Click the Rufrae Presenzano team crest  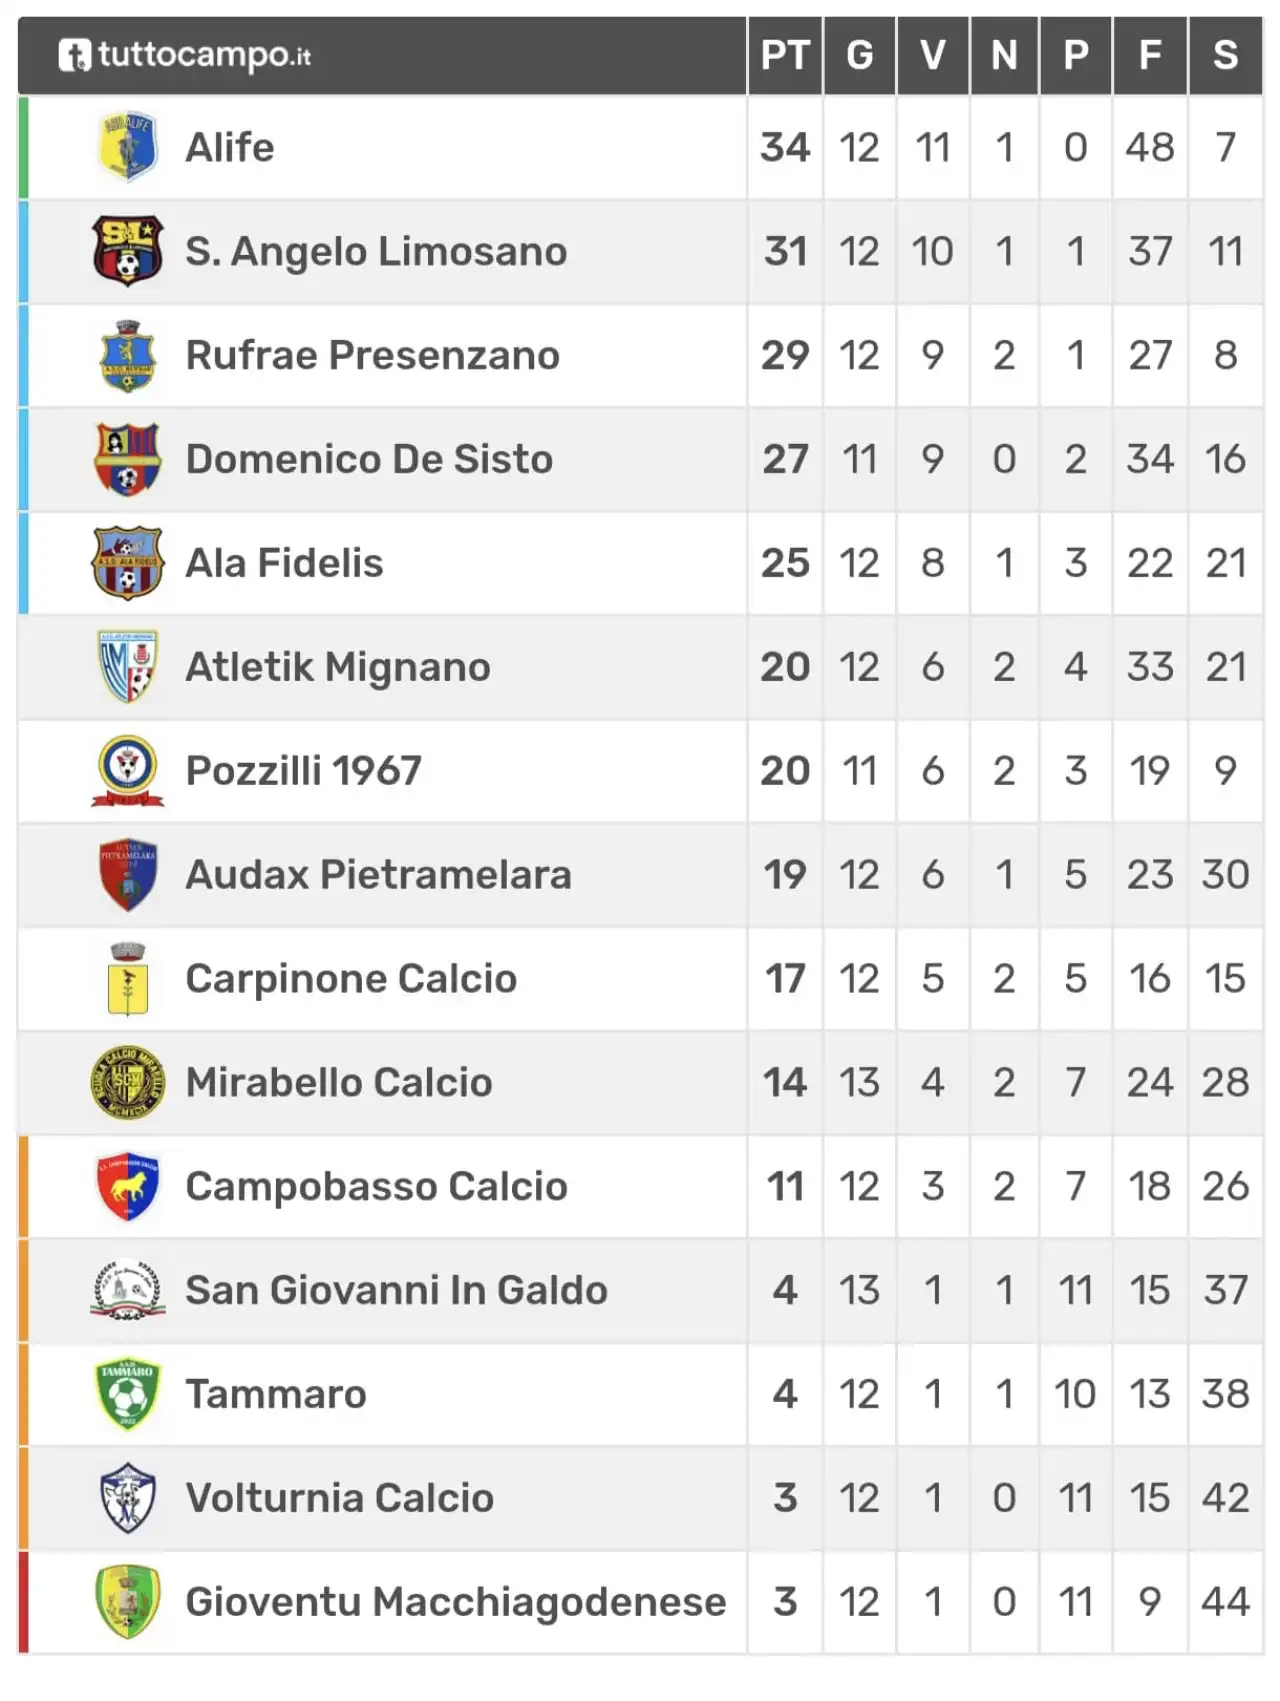(127, 355)
